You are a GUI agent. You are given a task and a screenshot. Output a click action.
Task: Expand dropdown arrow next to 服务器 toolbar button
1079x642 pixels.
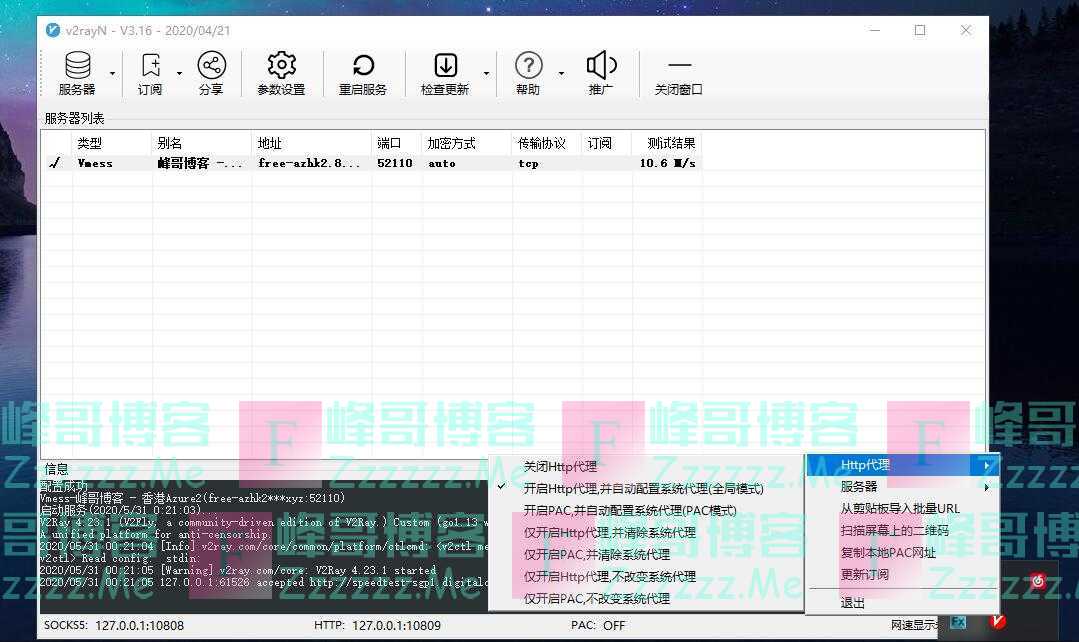(x=112, y=73)
